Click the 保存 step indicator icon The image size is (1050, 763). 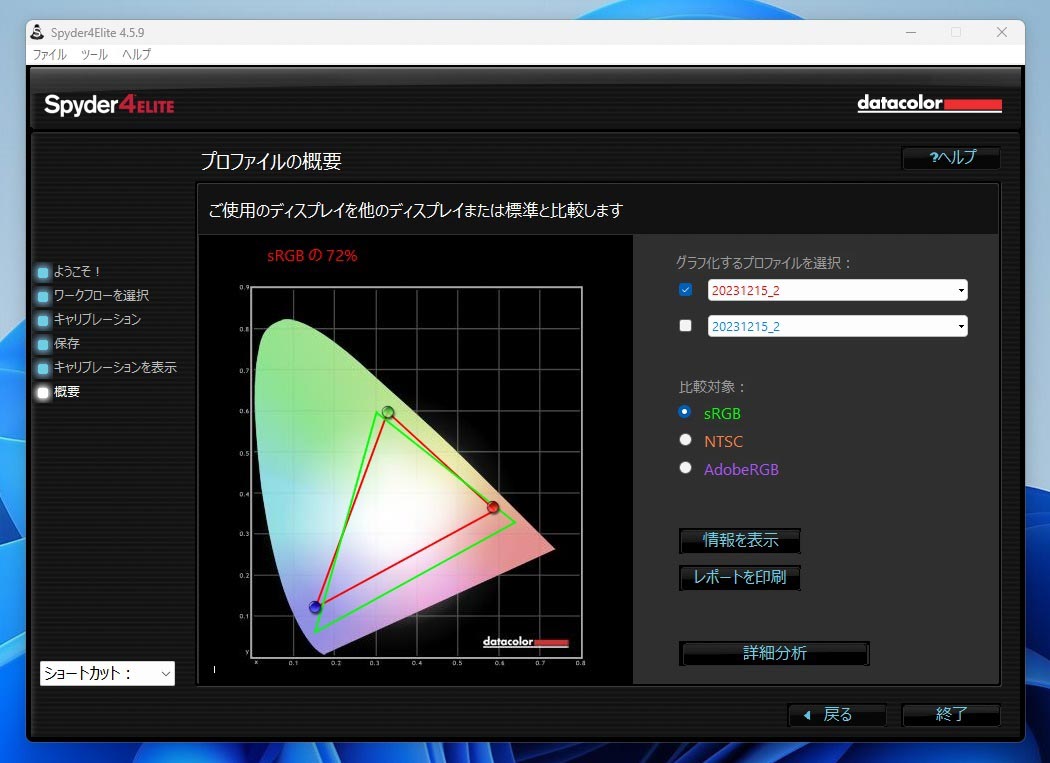tap(44, 344)
